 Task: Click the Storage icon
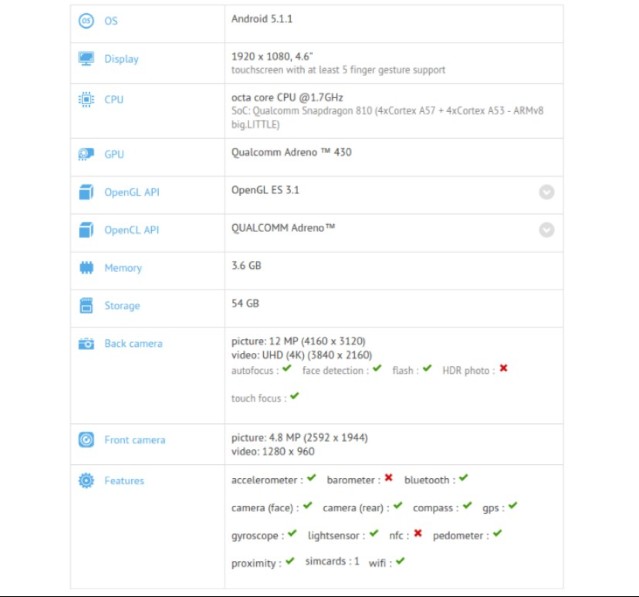point(86,306)
